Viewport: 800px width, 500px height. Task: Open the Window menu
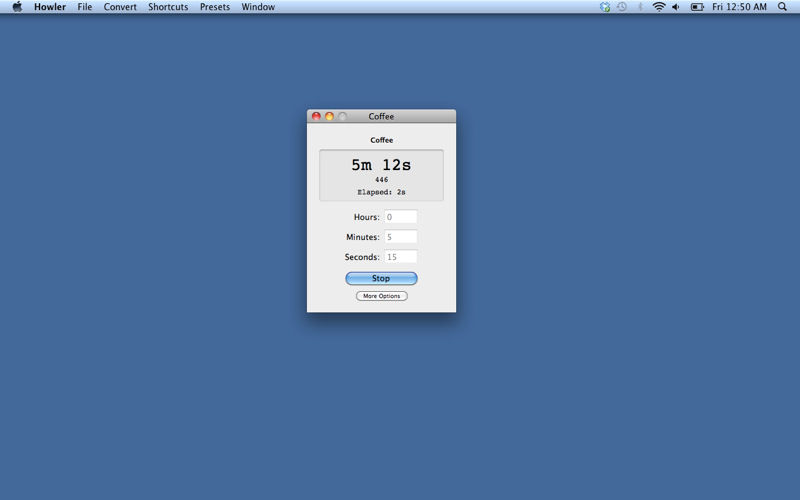click(x=258, y=7)
